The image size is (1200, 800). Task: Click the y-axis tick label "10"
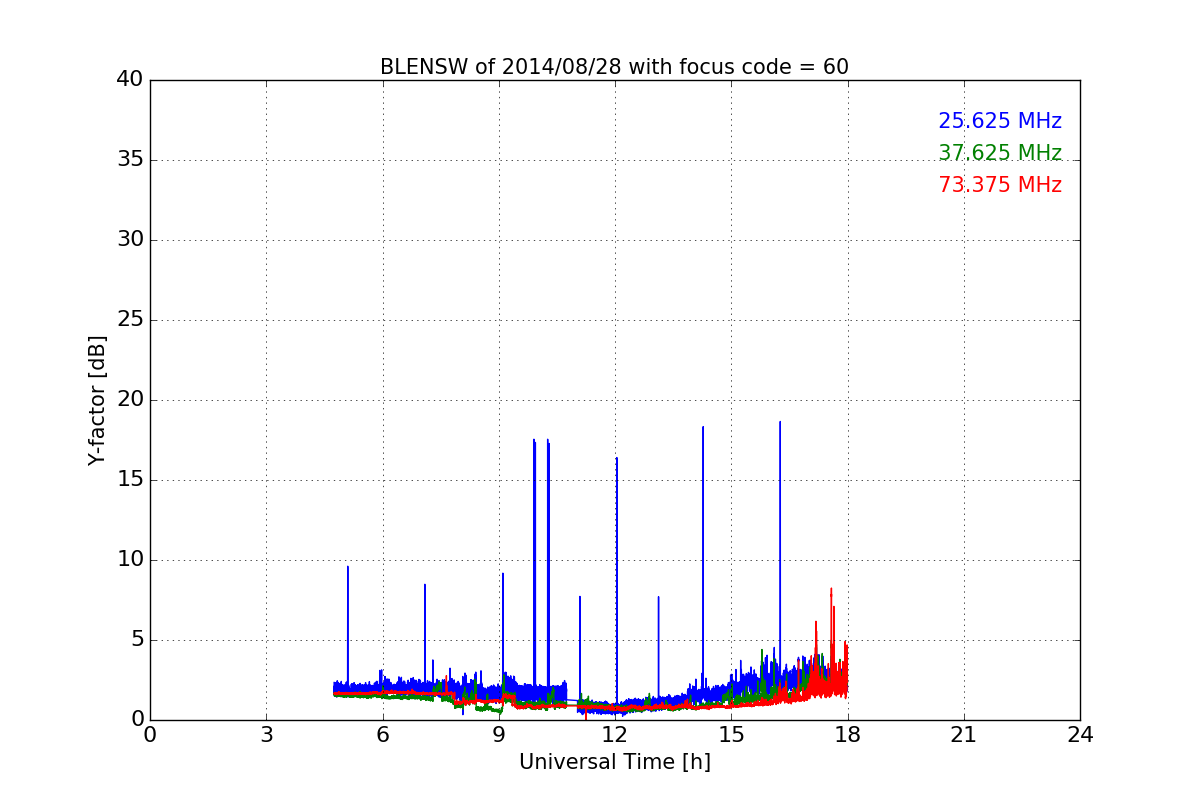130,560
